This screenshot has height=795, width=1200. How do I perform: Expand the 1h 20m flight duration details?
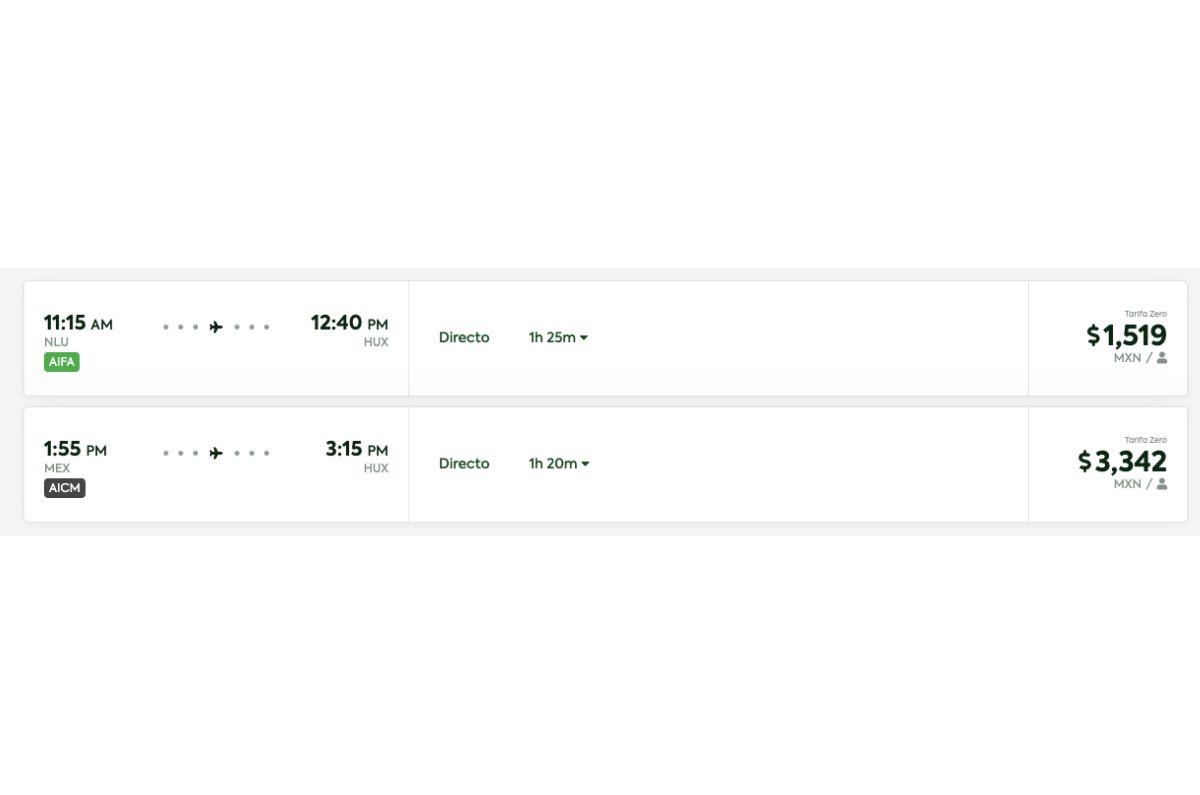coord(559,464)
